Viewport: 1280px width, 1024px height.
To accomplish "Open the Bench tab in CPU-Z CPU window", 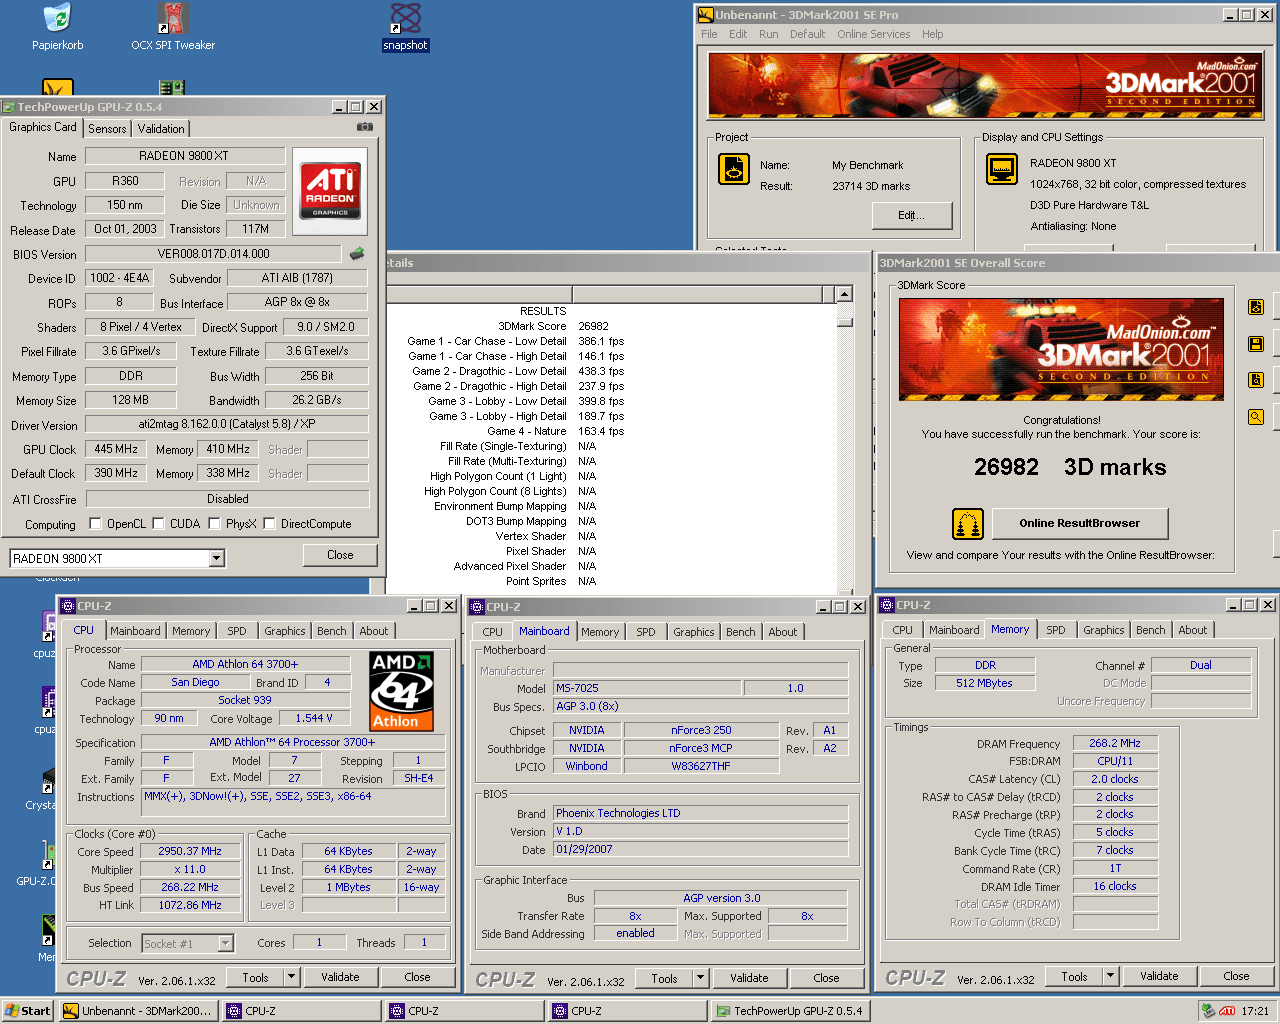I will [332, 631].
